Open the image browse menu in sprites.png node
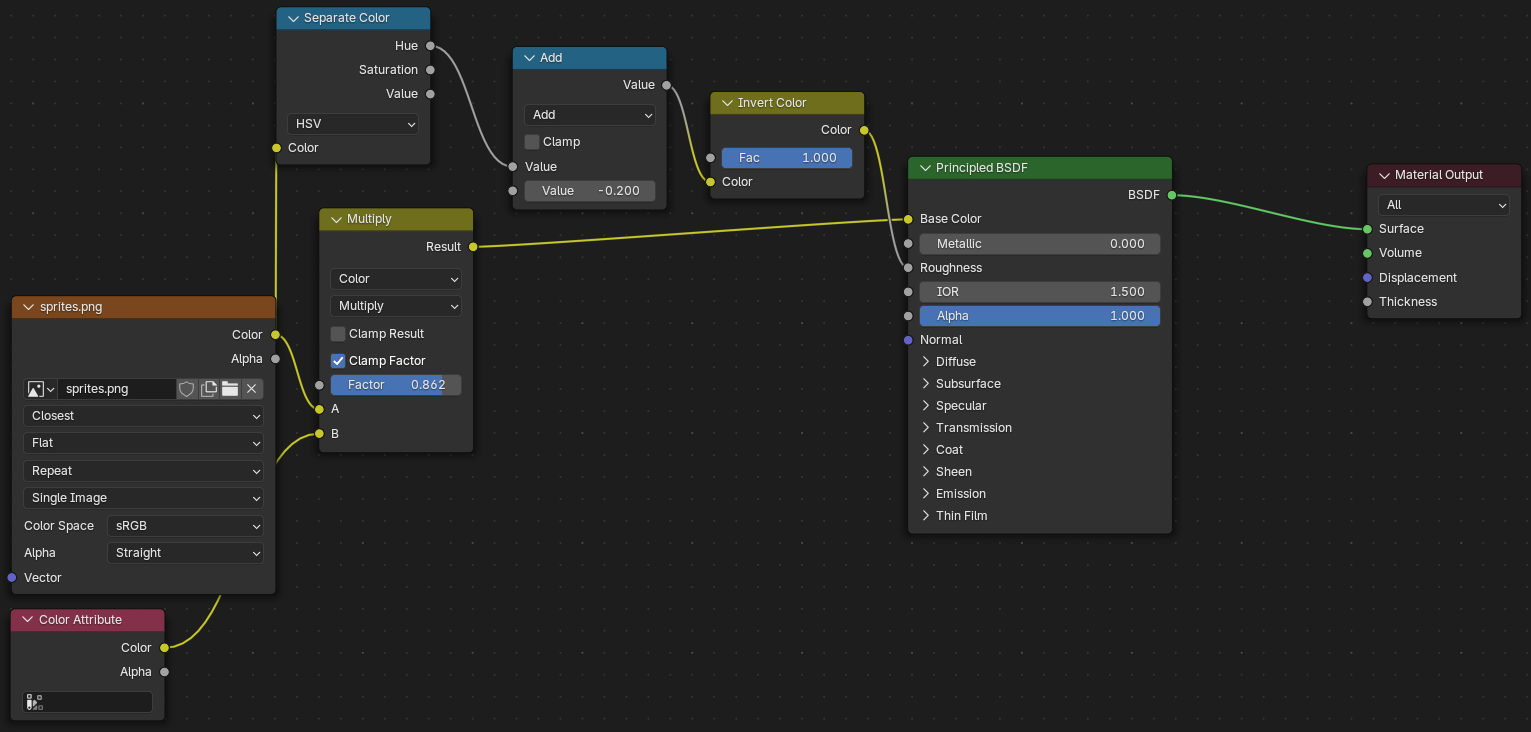 (41, 389)
